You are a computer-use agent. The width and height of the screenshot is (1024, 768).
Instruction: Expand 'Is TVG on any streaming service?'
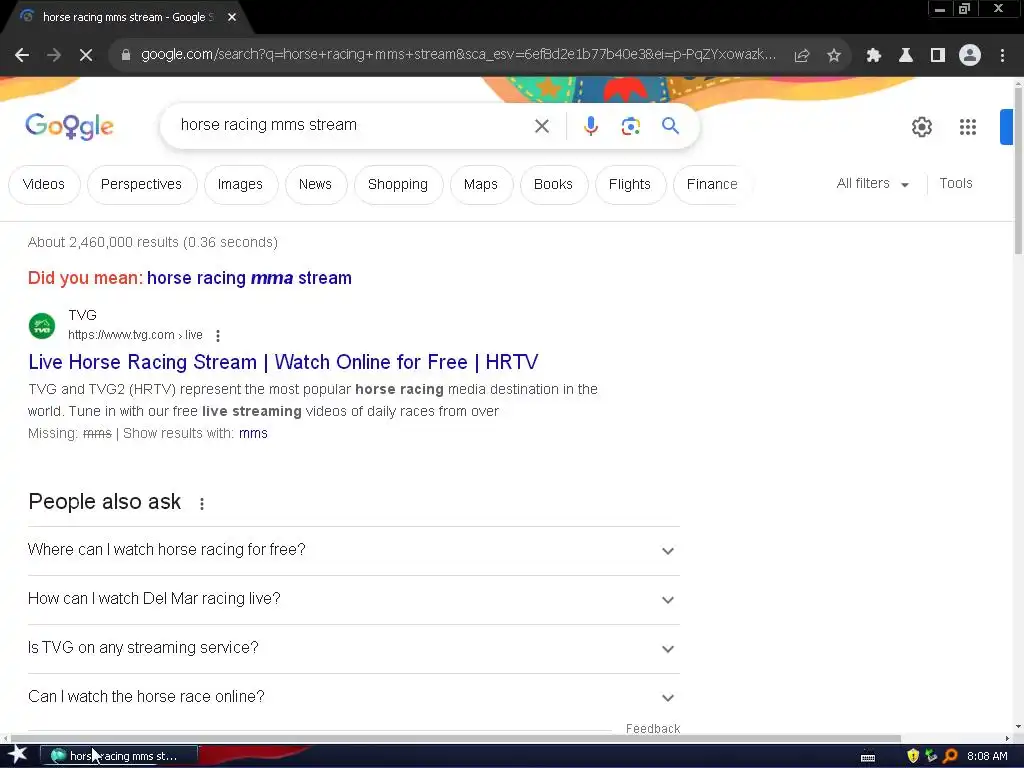pos(353,648)
